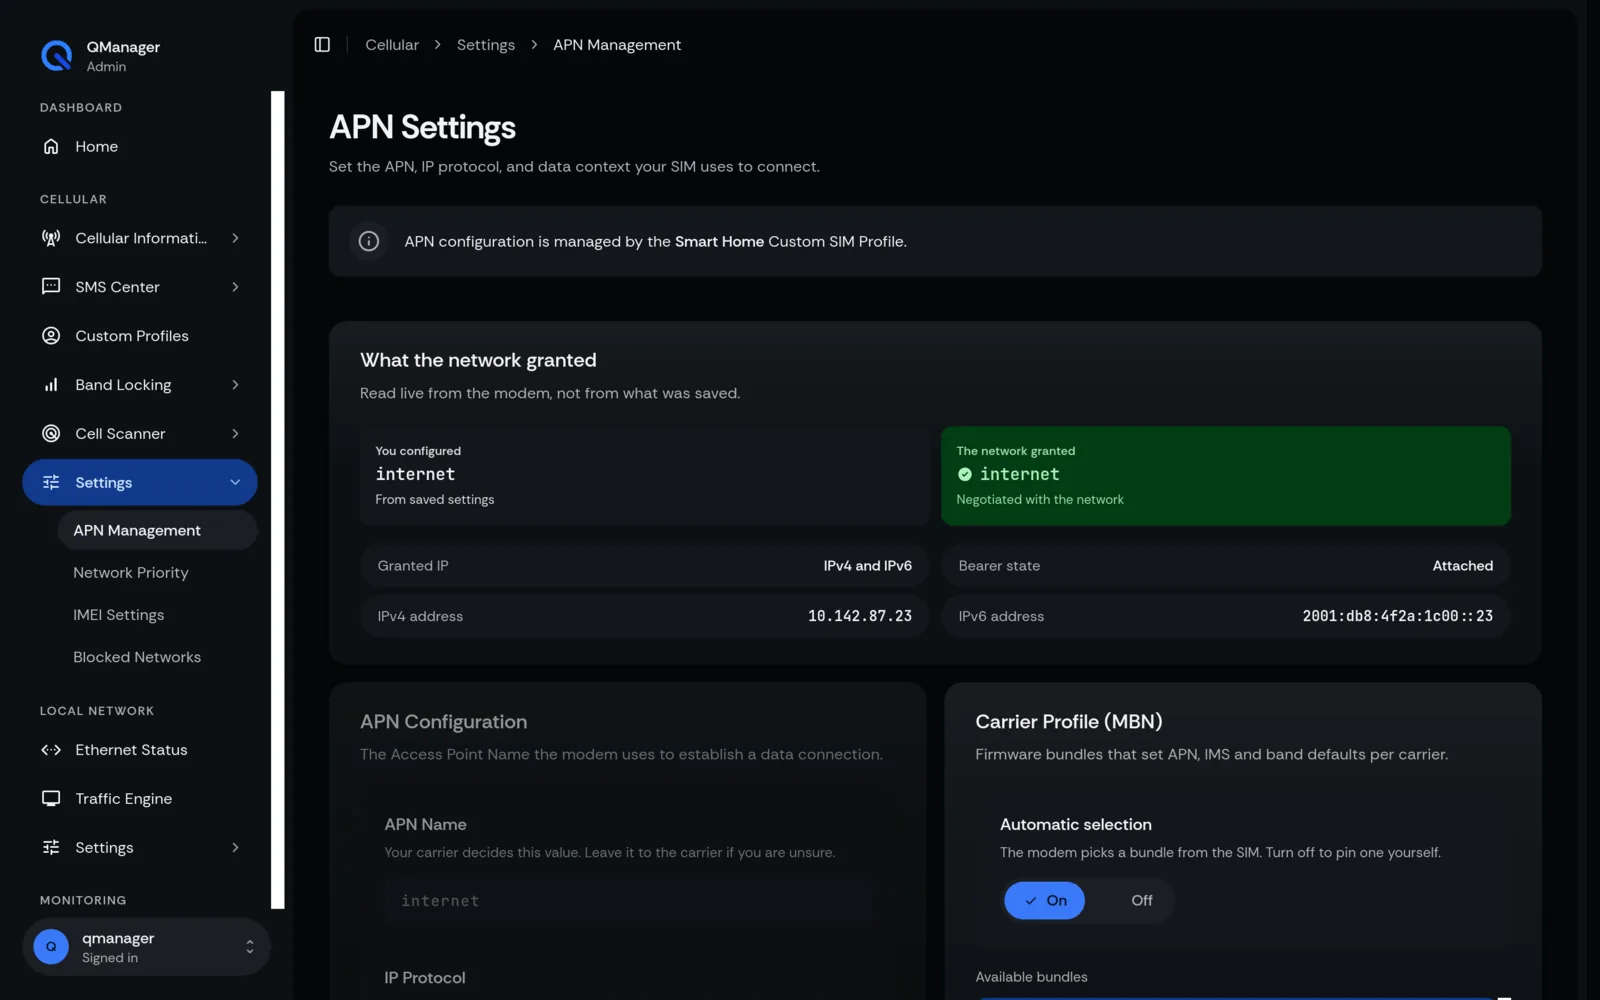Viewport: 1600px width, 1000px height.
Task: Click the sidebar vertical scrollbar
Action: 278,500
